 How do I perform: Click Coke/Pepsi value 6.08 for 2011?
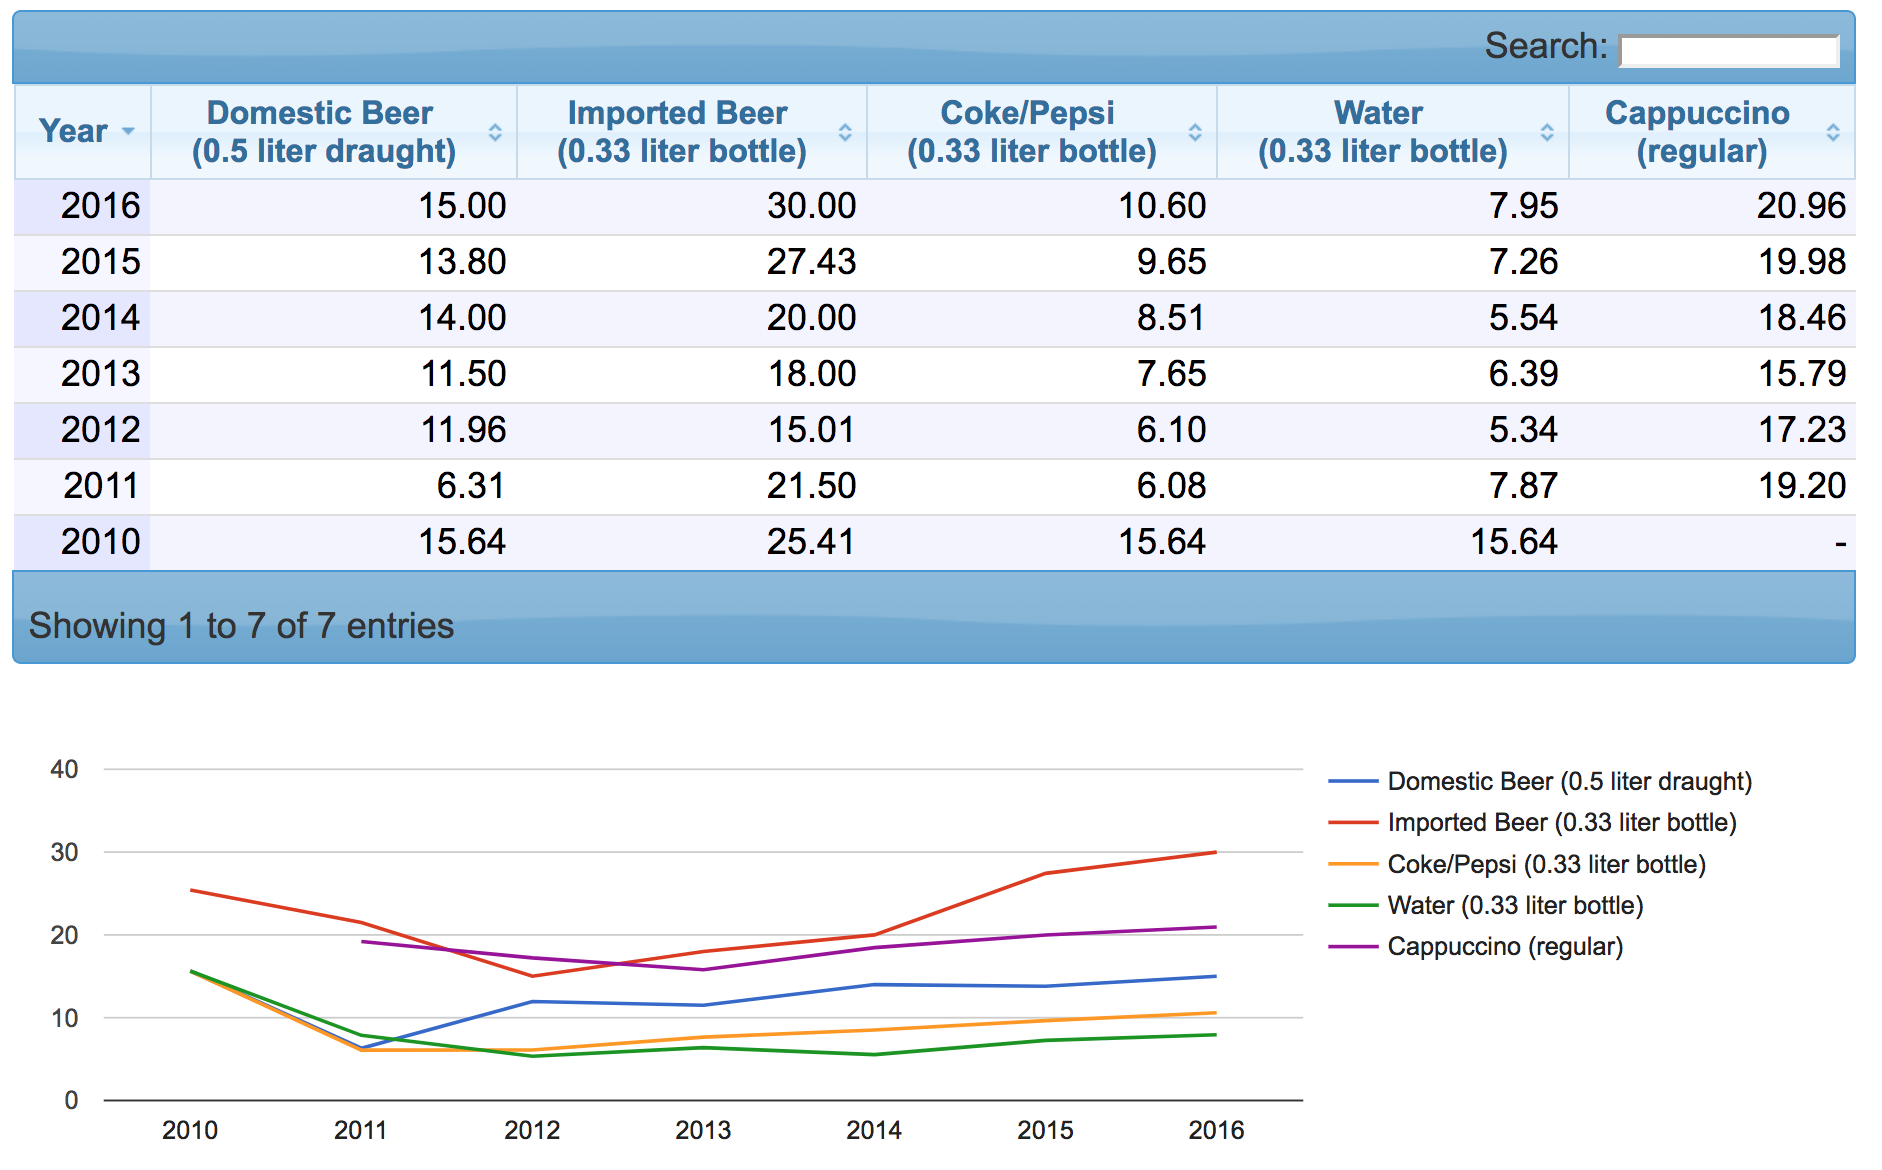coord(1171,487)
